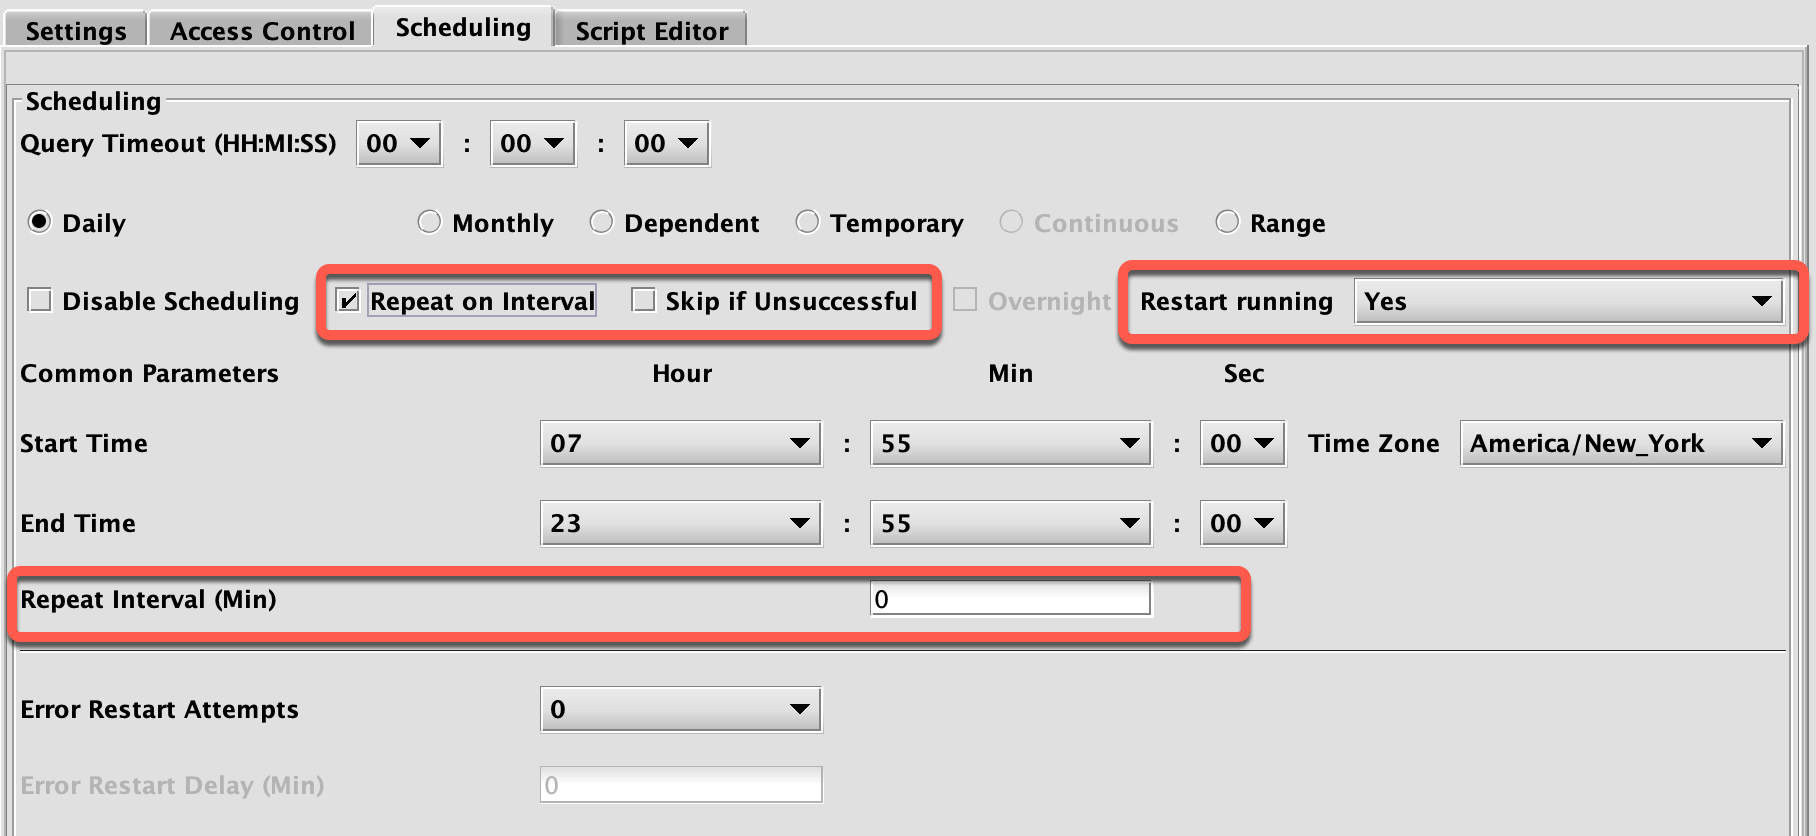Expand the End Time seconds dropdown
This screenshot has height=836, width=1816.
pyautogui.click(x=1242, y=523)
